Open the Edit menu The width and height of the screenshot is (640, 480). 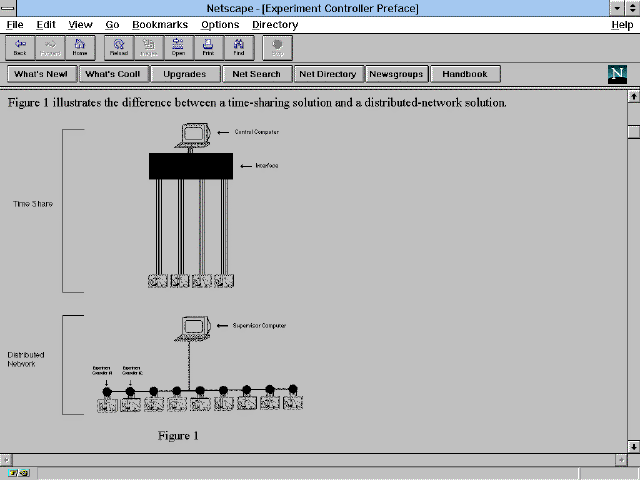(x=46, y=25)
